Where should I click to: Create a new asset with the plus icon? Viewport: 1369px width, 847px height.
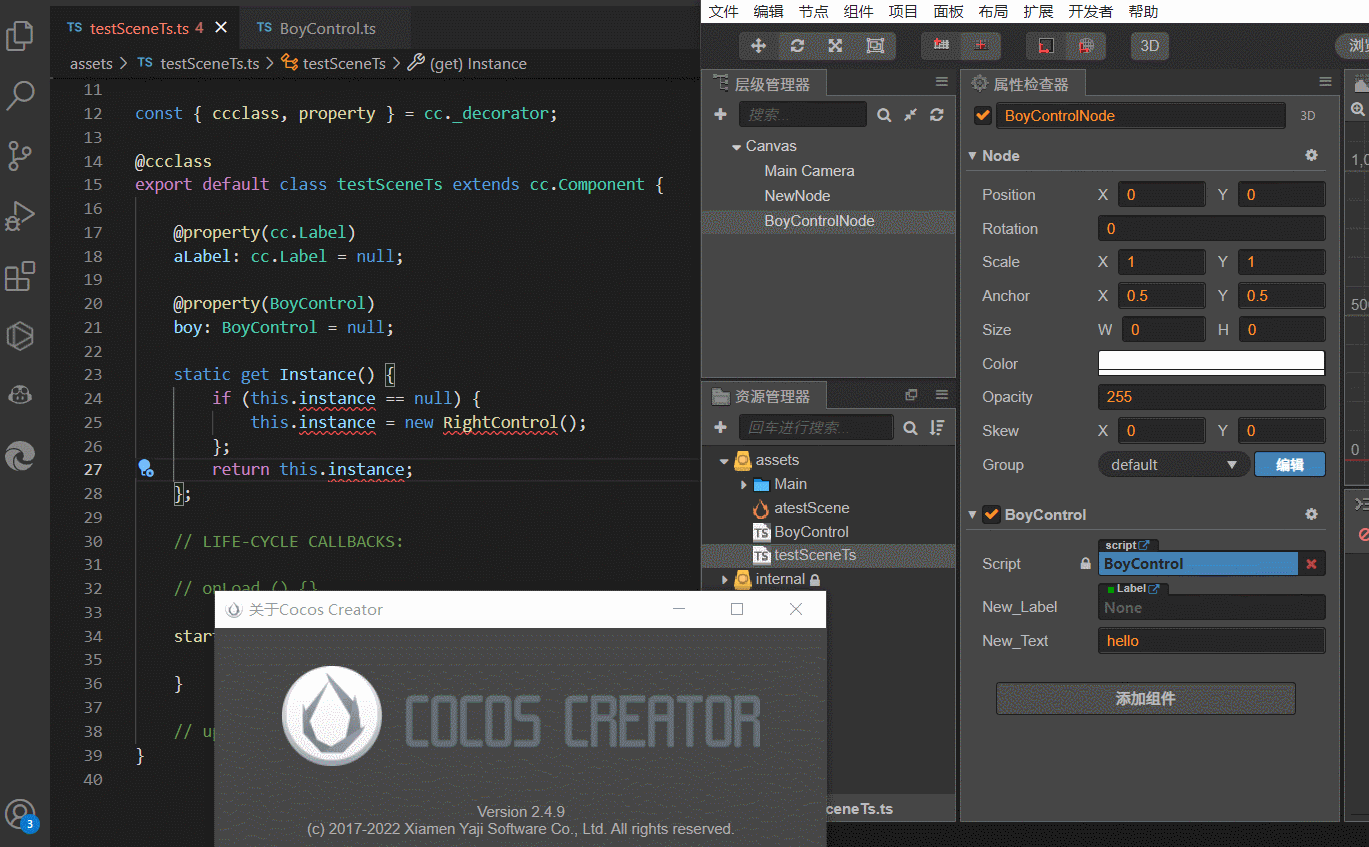720,428
